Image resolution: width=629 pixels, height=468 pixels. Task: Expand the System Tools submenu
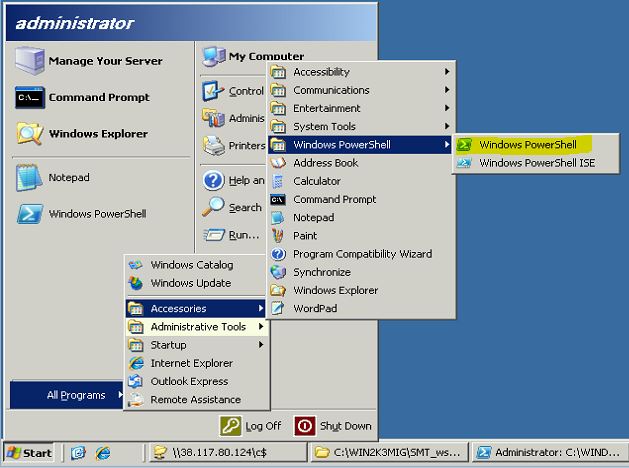click(x=361, y=127)
